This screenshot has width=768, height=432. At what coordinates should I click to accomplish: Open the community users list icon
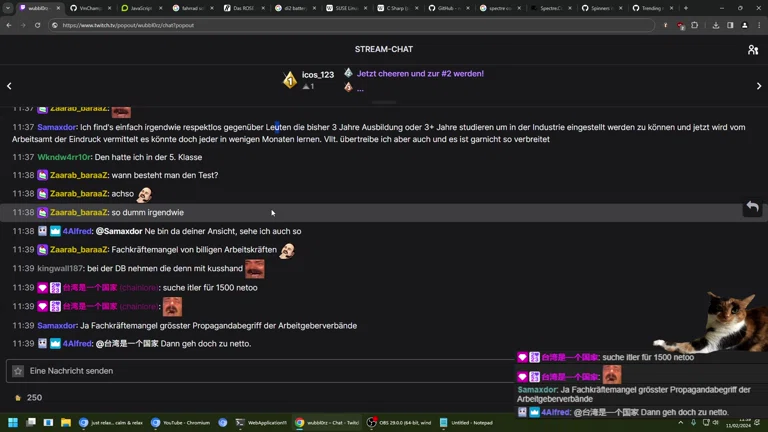752,49
